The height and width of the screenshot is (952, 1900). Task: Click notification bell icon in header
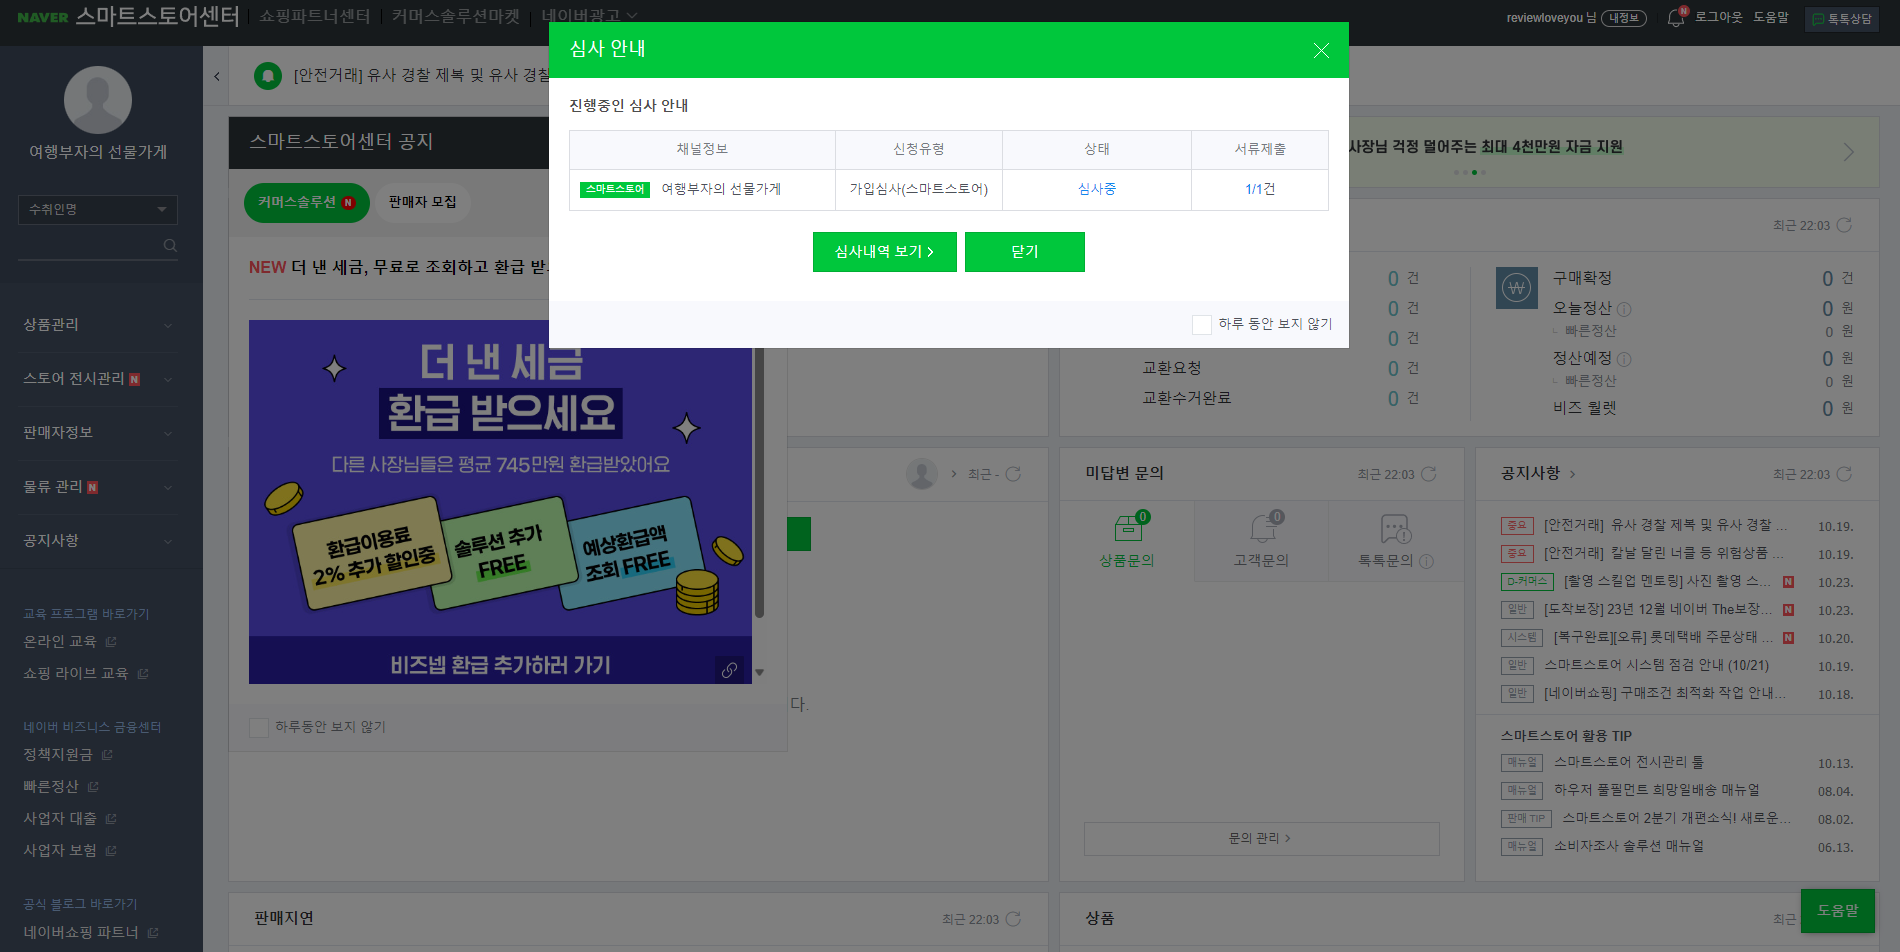point(1676,18)
